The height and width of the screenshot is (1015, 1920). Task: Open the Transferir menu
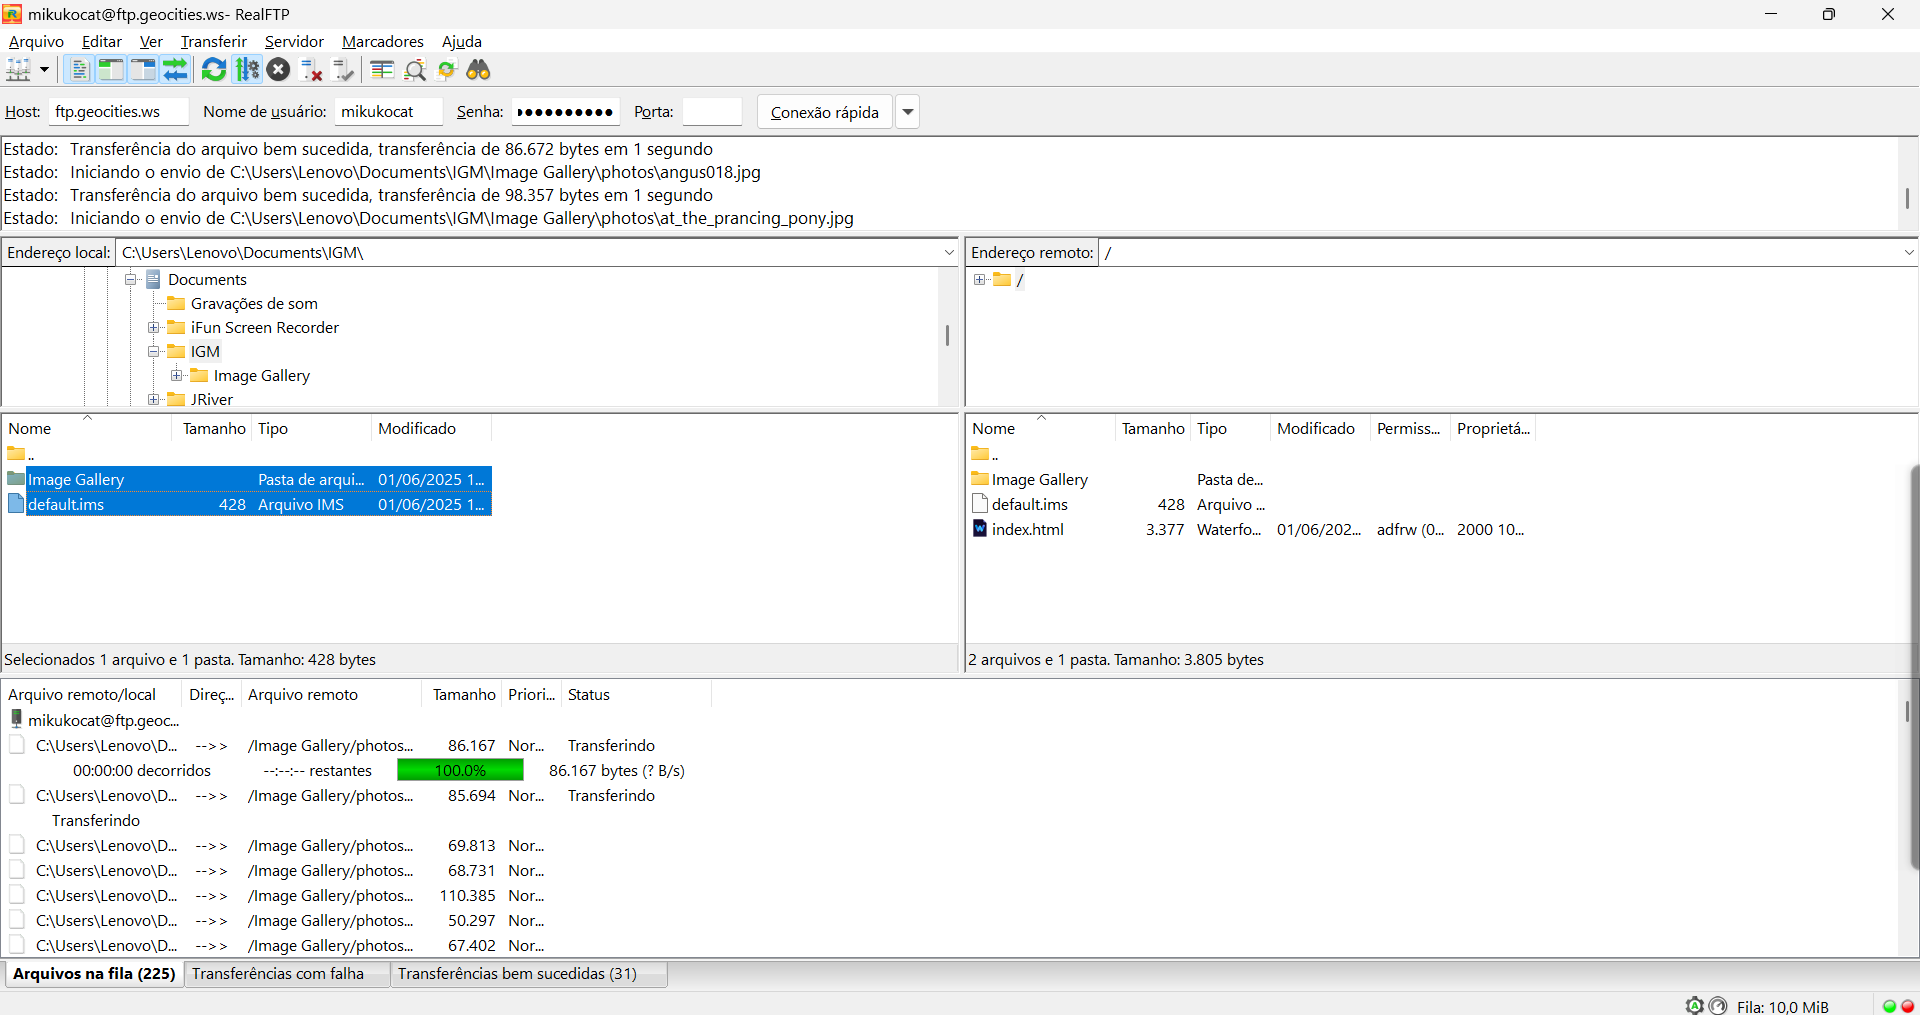tap(213, 41)
